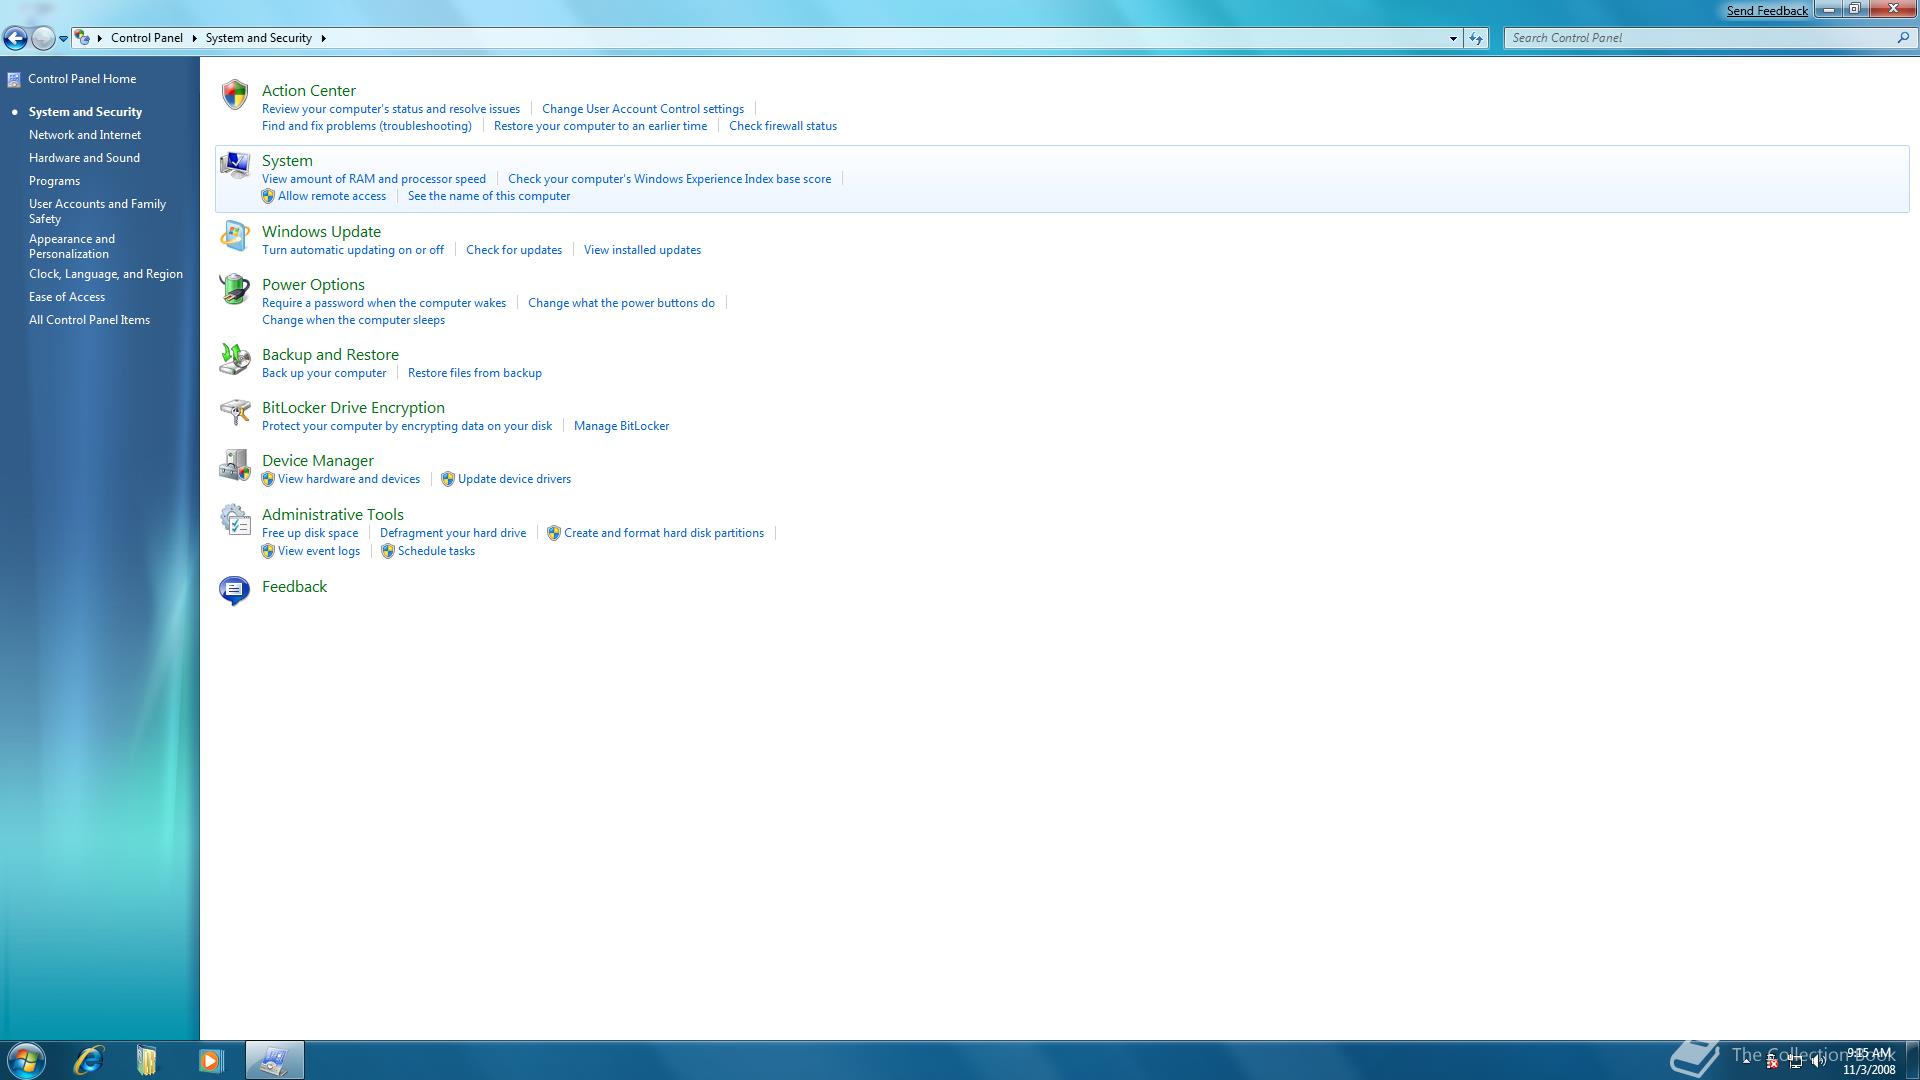Select Ease of Access category

67,297
